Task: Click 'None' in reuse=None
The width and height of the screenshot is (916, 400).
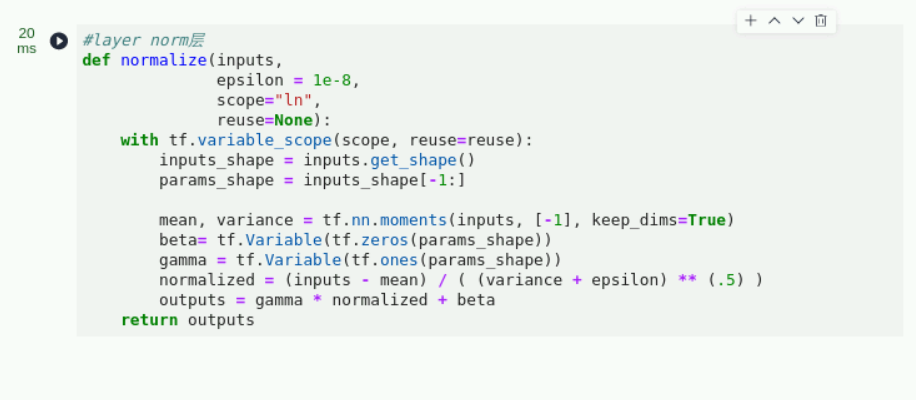Action: click(294, 120)
